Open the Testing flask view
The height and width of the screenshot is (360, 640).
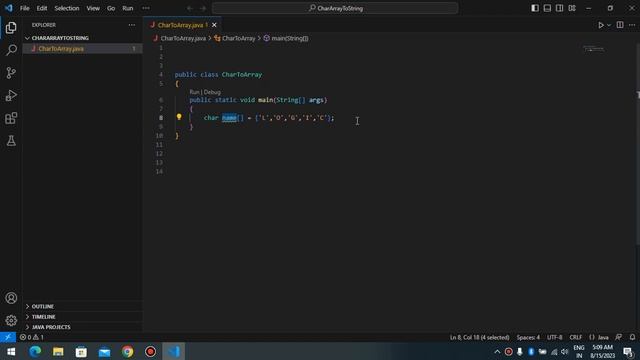[x=11, y=141]
